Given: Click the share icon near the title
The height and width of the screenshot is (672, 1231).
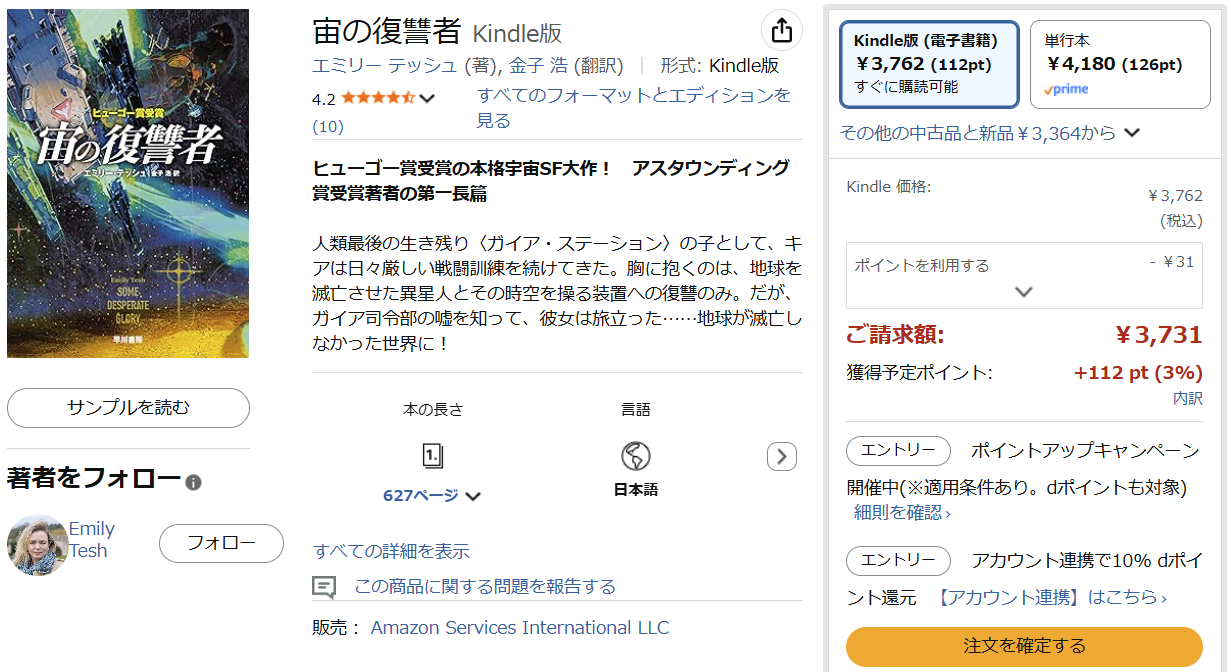Looking at the screenshot, I should (782, 31).
